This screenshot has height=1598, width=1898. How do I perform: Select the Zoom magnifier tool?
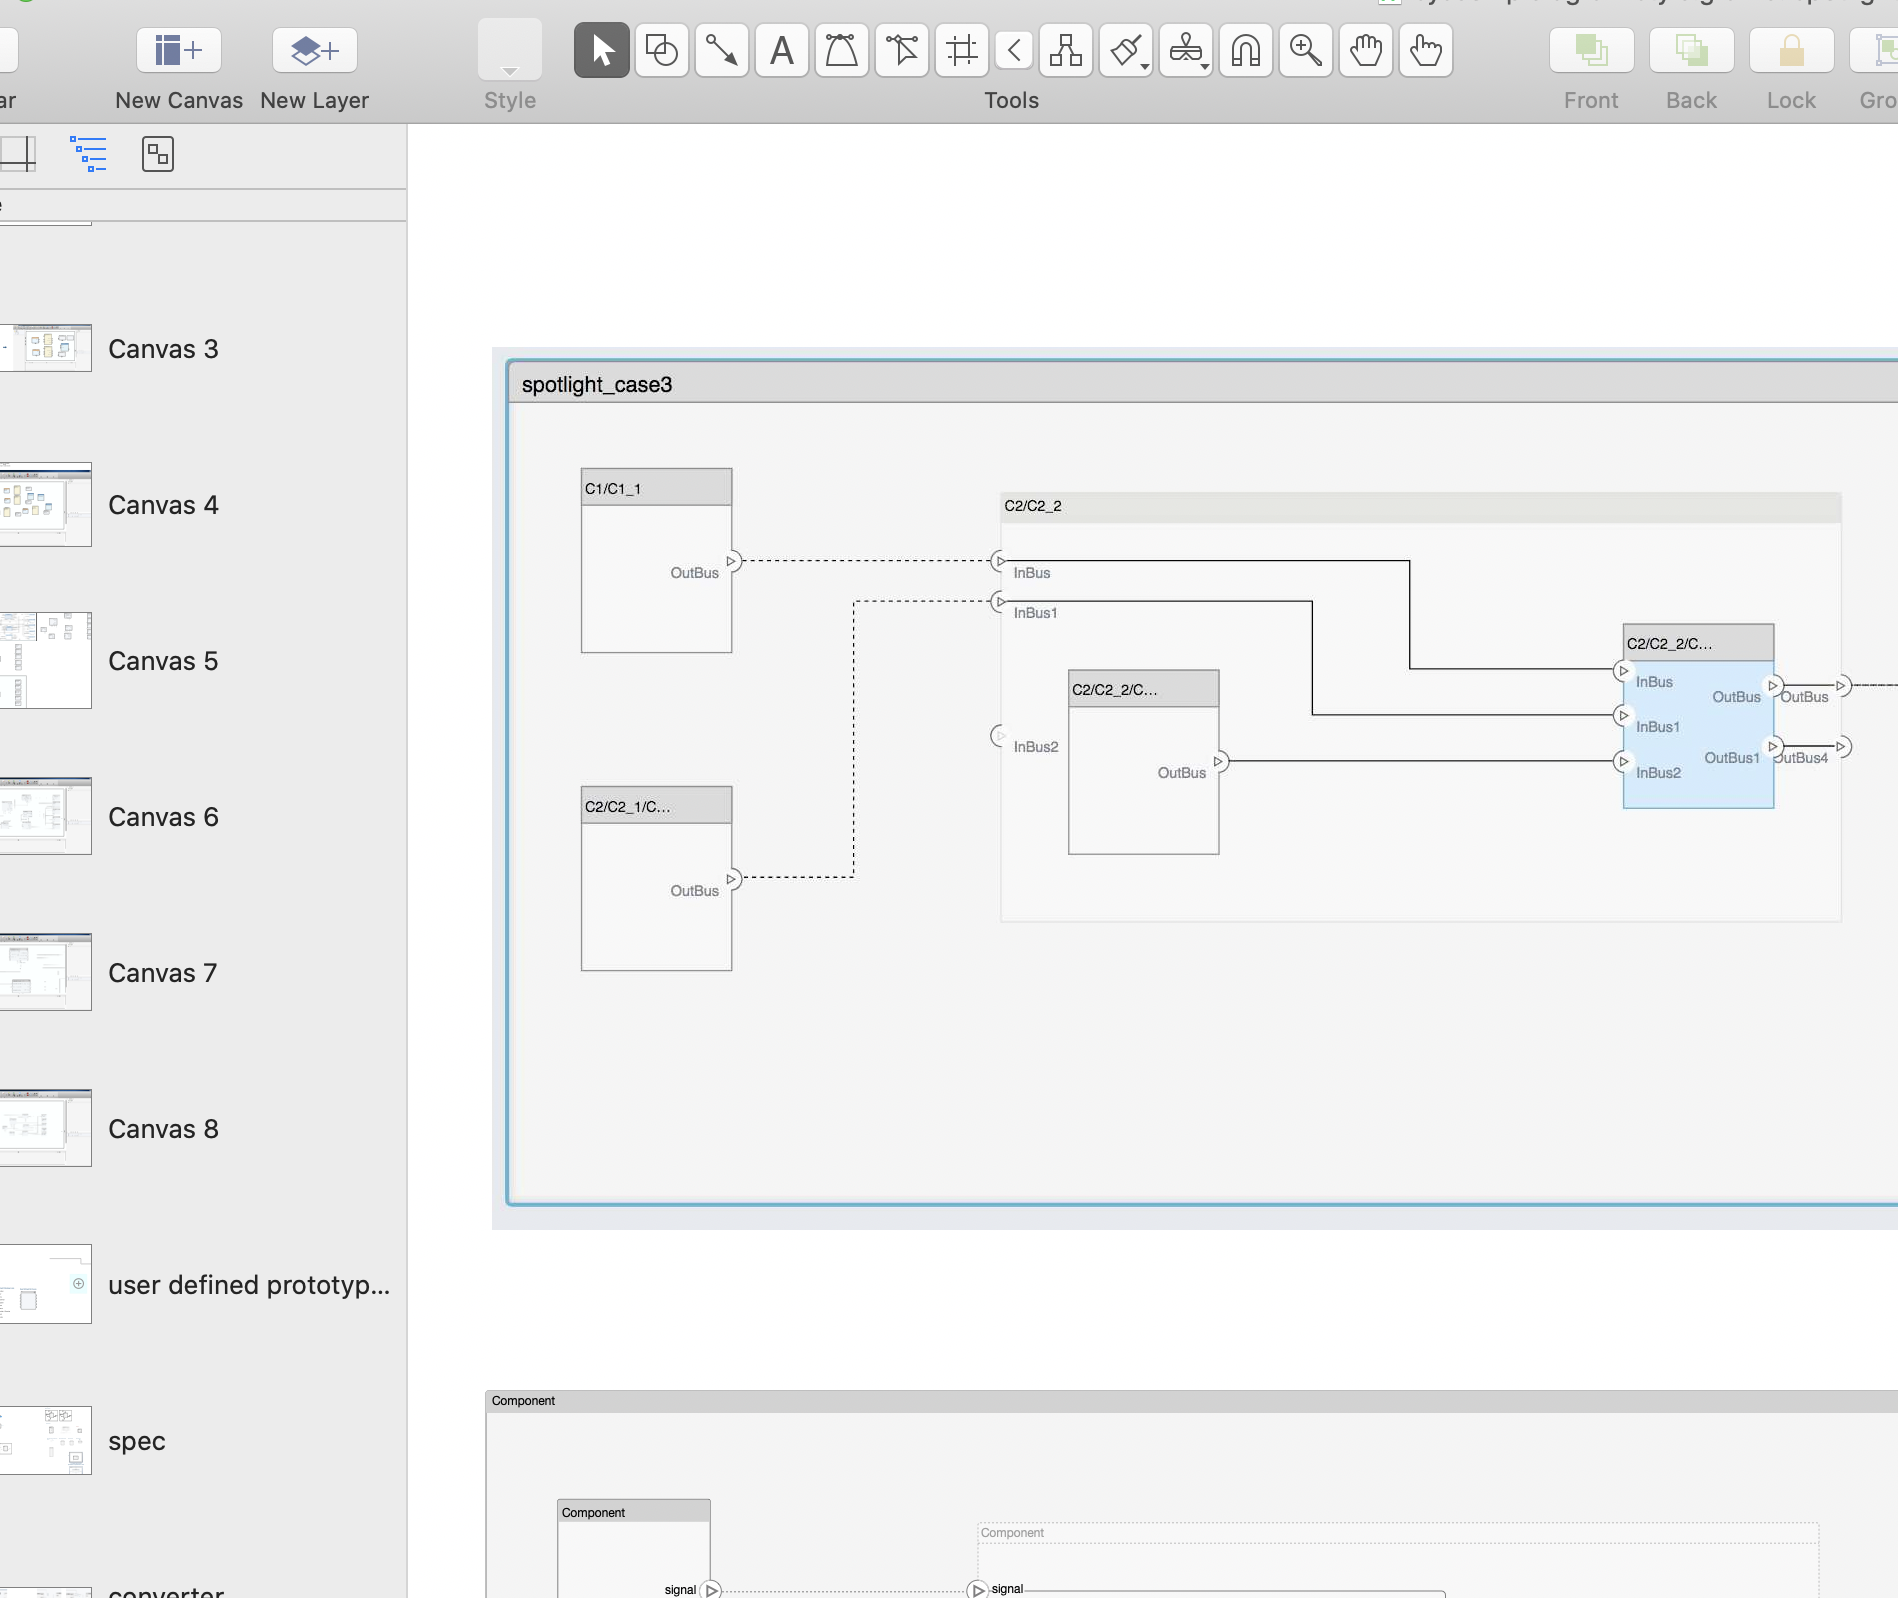click(x=1305, y=50)
